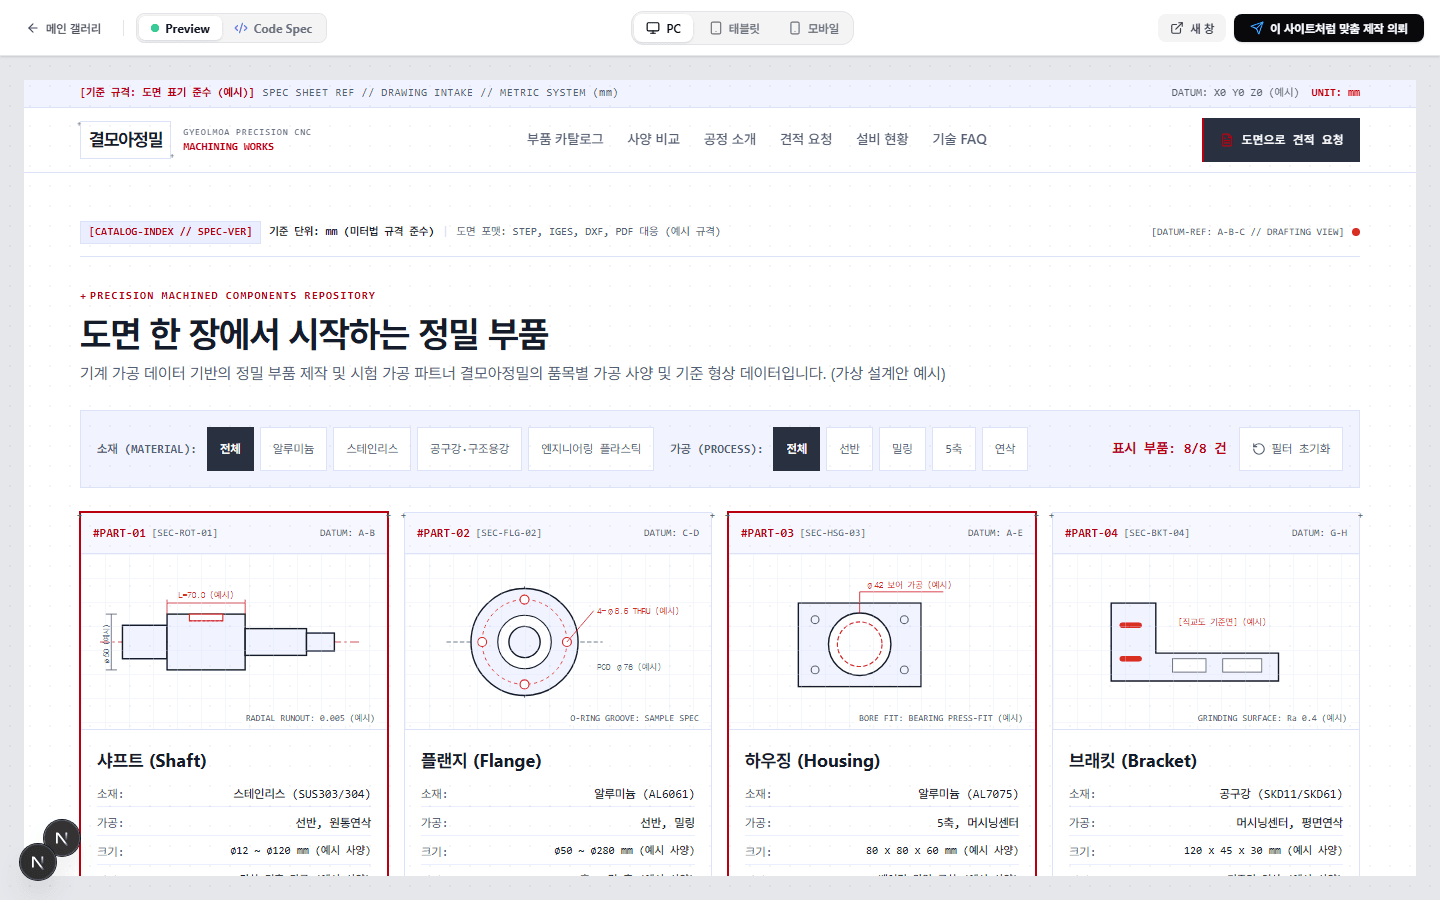Click the #PART-04 label
The width and height of the screenshot is (1440, 900).
1091,533
